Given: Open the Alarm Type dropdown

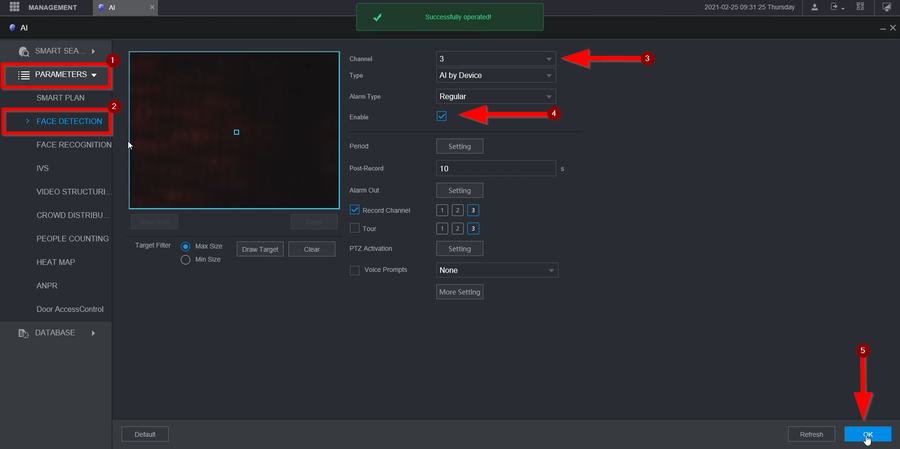Looking at the screenshot, I should click(495, 96).
